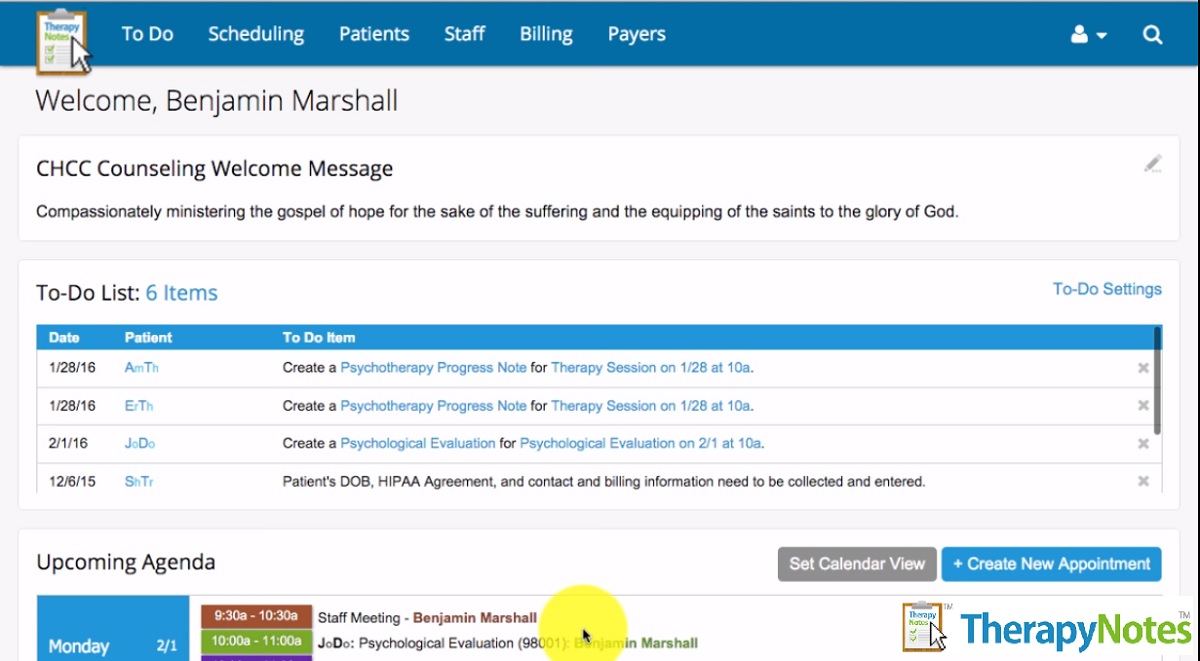This screenshot has width=1200, height=661.
Task: Select the 9:30a - 10:30a Staff Meeting slot
Action: [x=257, y=618]
